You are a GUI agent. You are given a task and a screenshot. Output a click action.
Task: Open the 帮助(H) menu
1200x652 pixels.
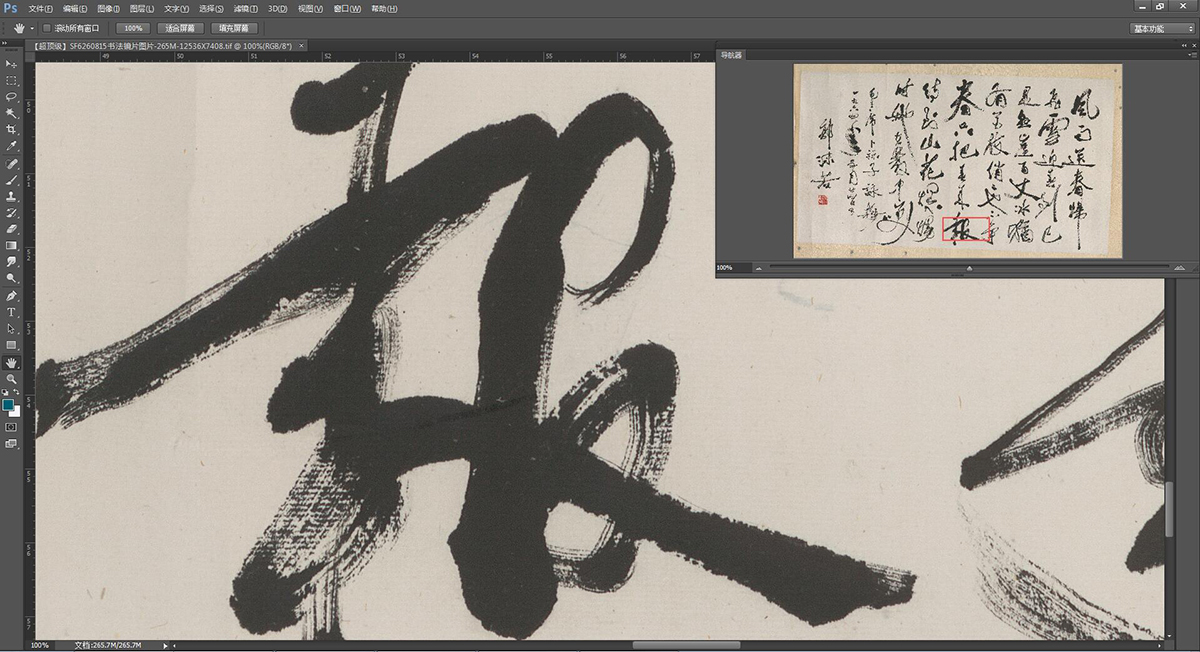[384, 8]
